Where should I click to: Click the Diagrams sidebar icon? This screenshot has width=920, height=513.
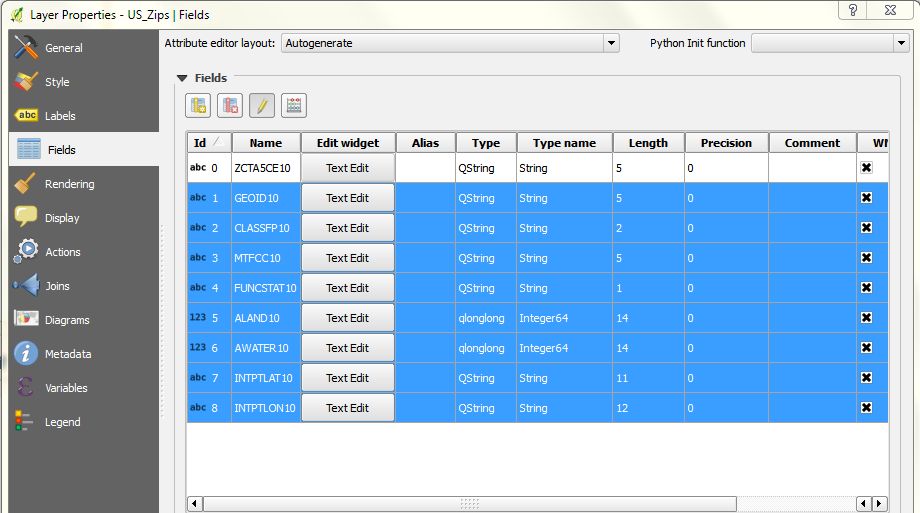click(26, 319)
